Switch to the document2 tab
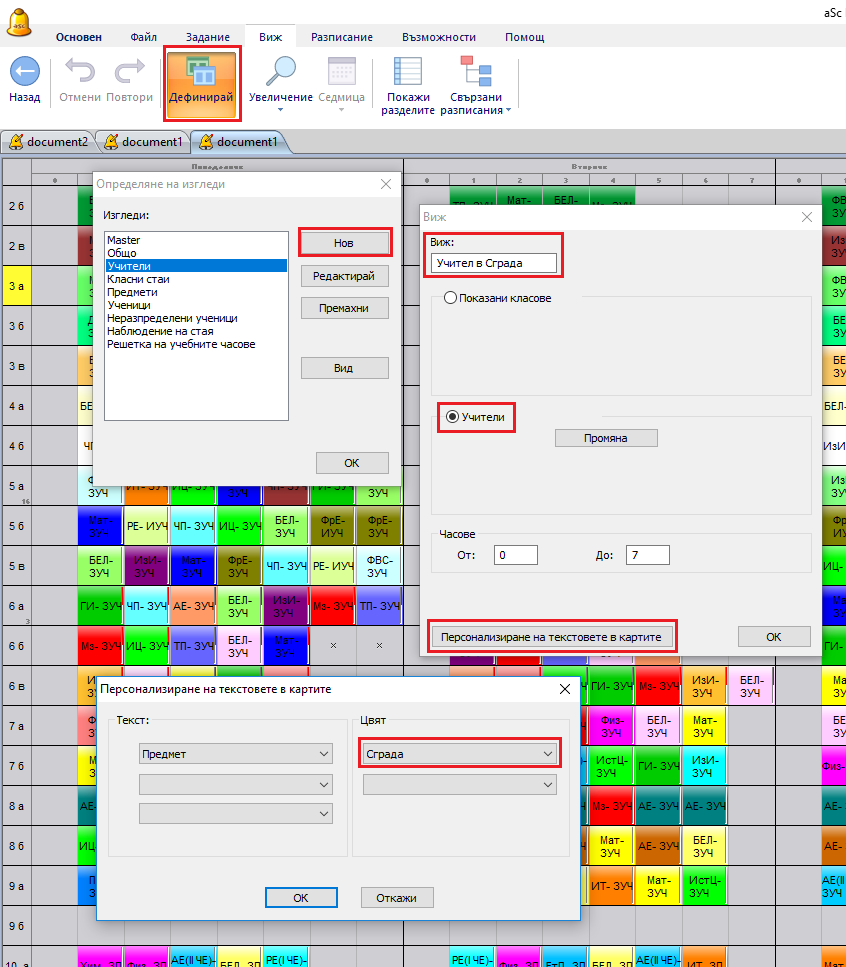The width and height of the screenshot is (846, 967). (49, 142)
